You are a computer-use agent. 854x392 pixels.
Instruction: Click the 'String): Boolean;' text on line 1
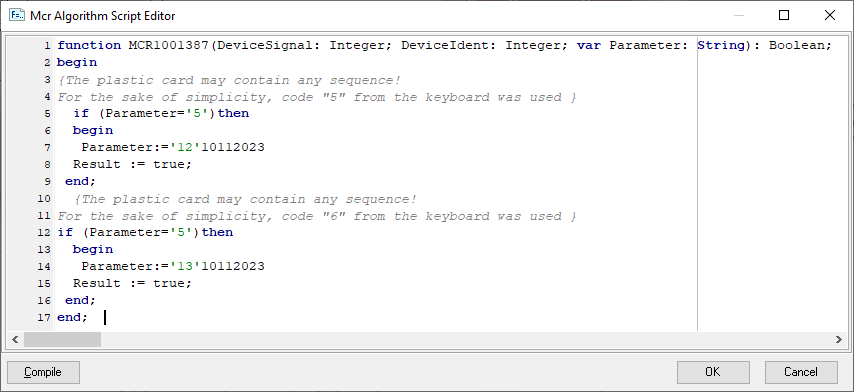click(x=764, y=45)
